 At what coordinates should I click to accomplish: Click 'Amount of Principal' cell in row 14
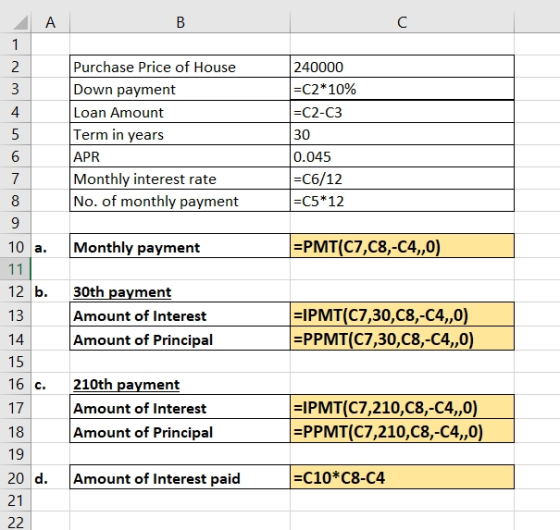click(180, 339)
